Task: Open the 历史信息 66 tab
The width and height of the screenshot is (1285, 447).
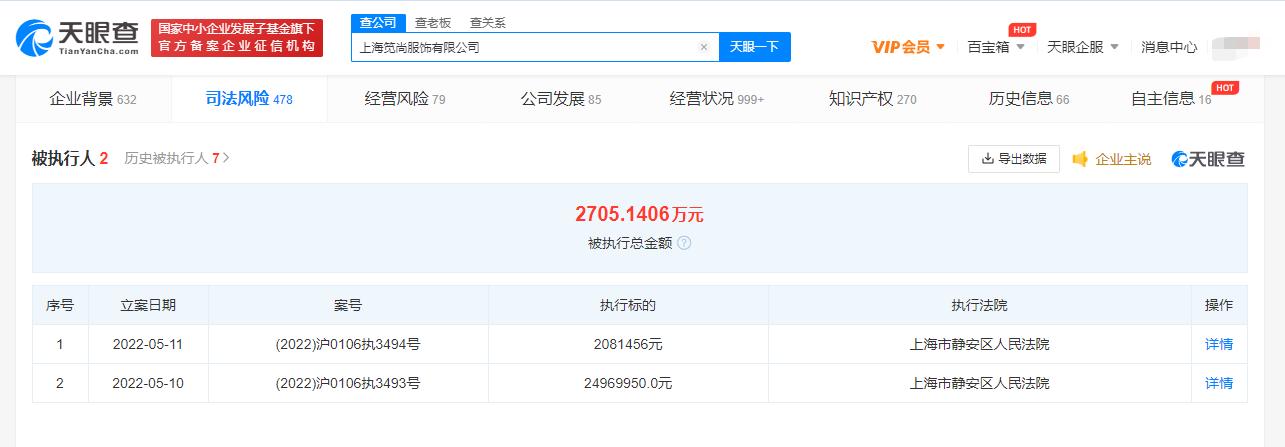Action: pos(1029,99)
